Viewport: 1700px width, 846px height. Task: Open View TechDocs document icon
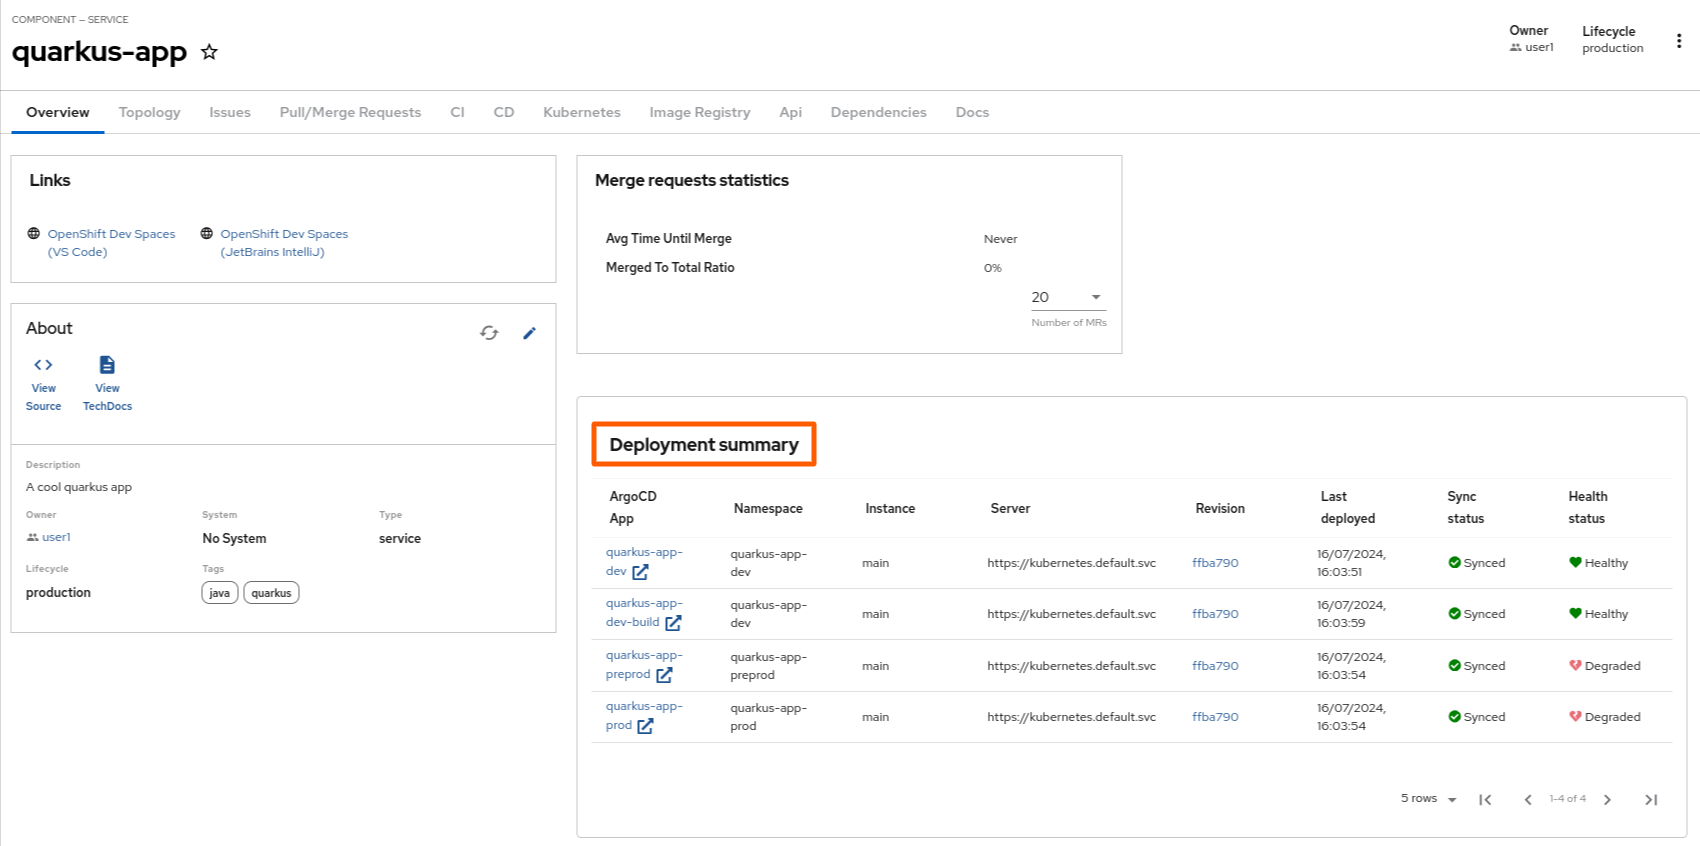click(x=107, y=365)
